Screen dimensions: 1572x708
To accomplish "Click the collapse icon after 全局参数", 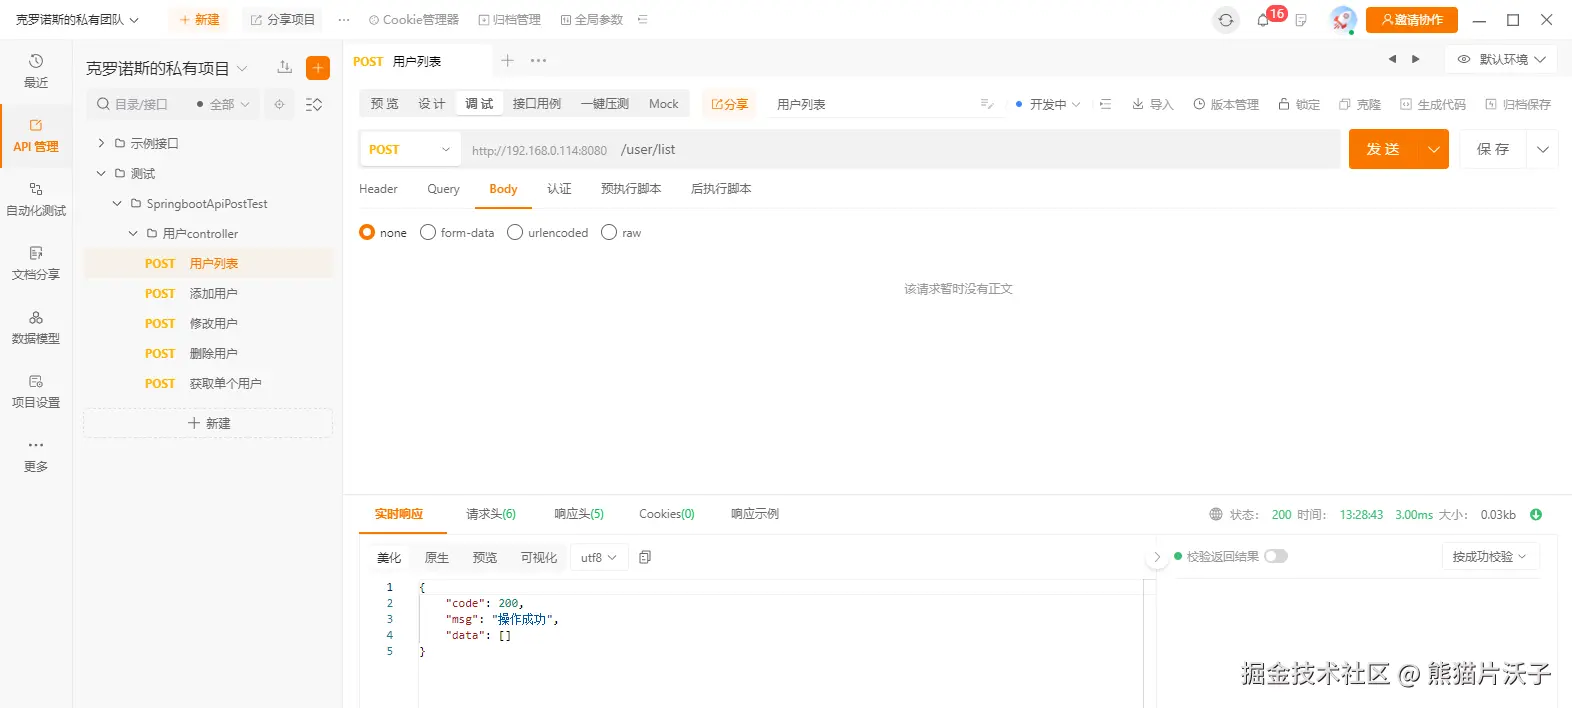I will click(x=642, y=20).
